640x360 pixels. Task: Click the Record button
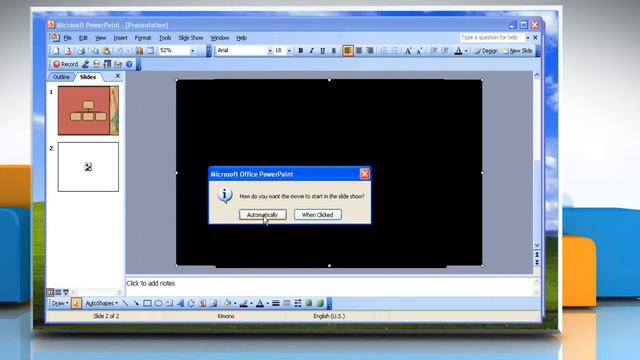coord(65,64)
